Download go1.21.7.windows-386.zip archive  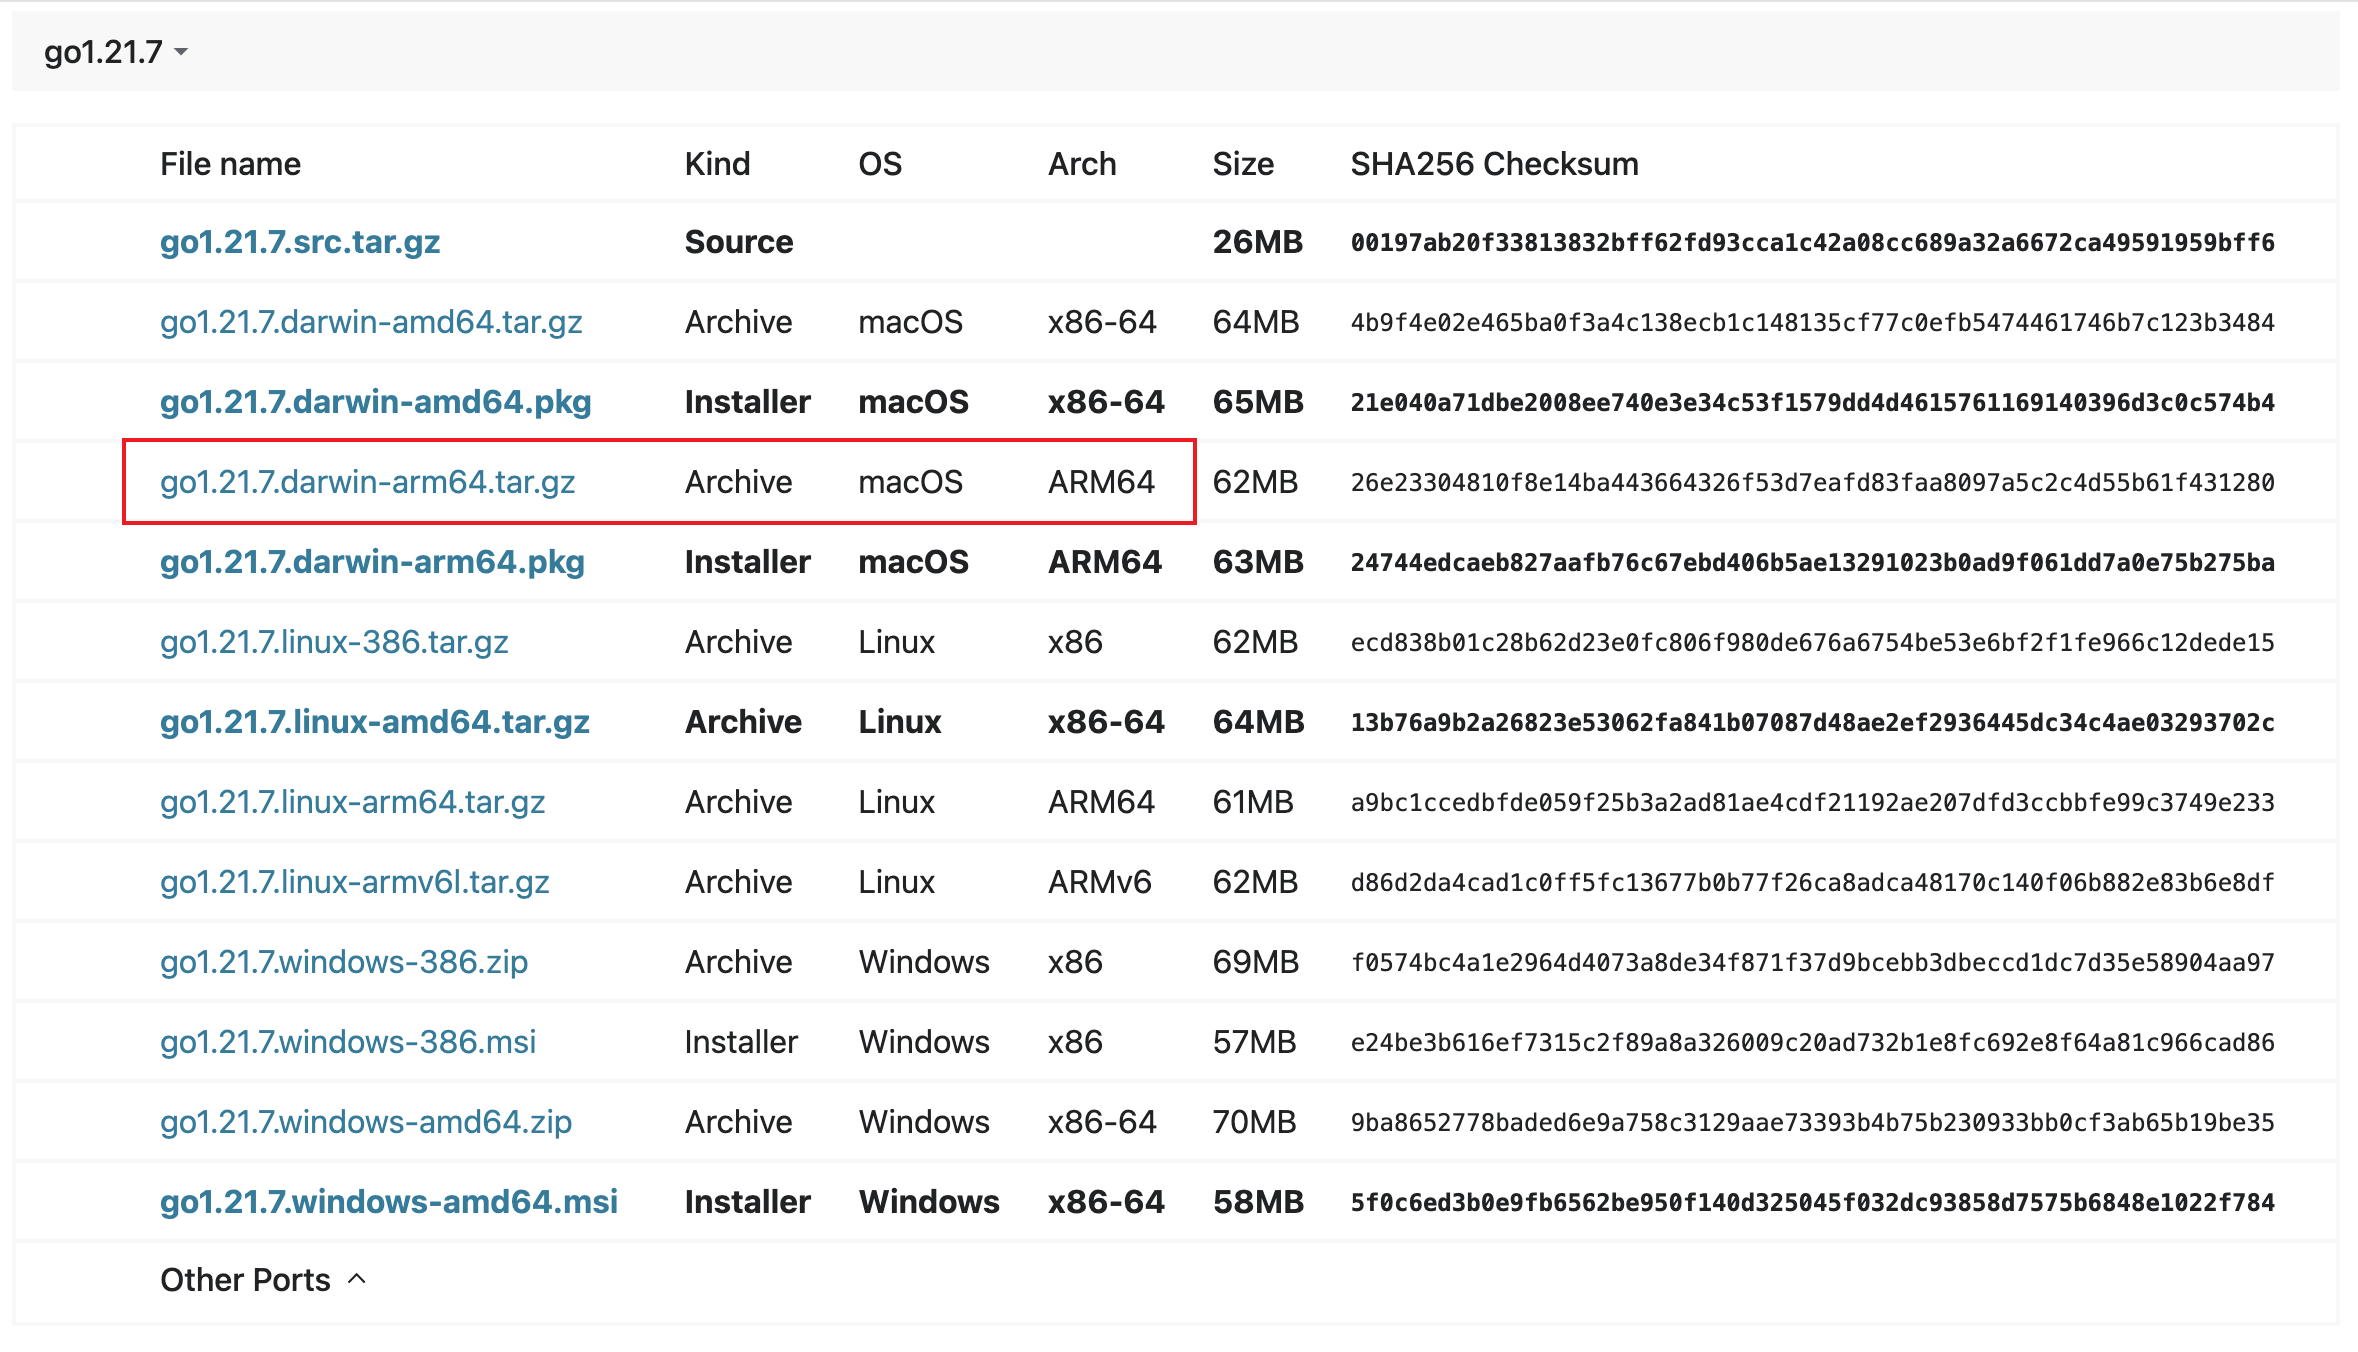click(344, 962)
